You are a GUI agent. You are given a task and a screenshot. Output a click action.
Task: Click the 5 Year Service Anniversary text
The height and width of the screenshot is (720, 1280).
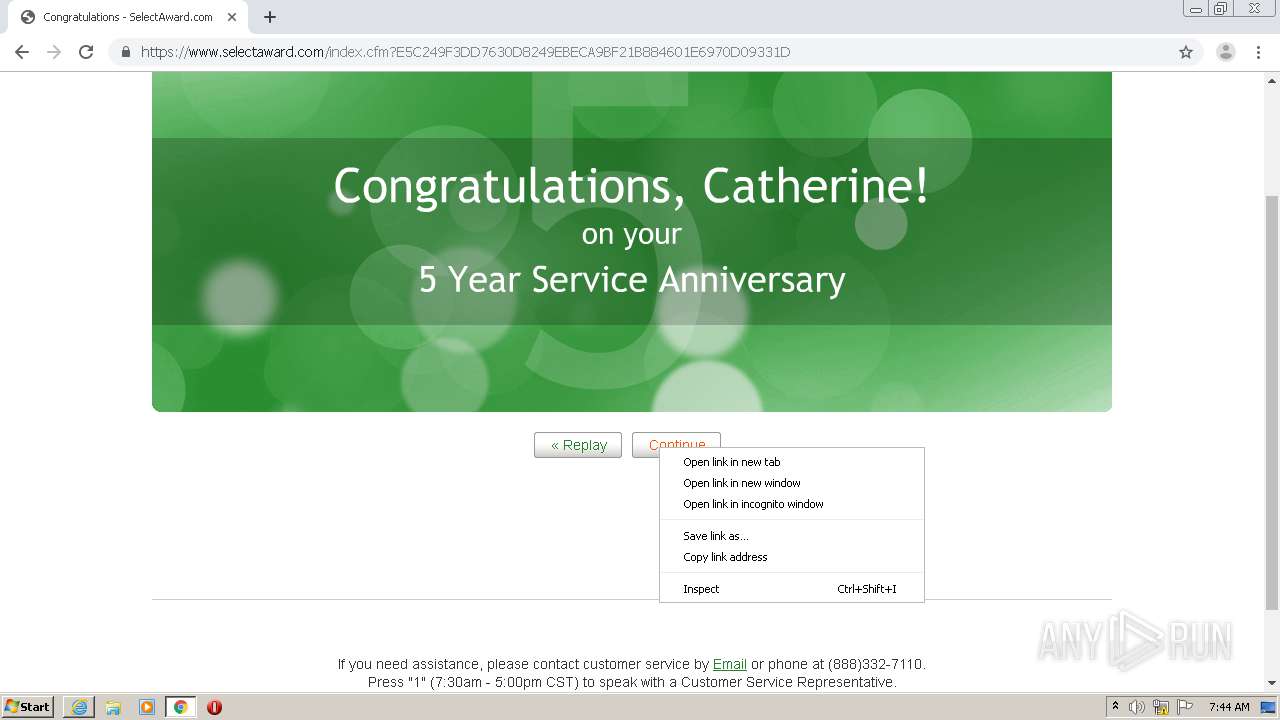click(632, 279)
